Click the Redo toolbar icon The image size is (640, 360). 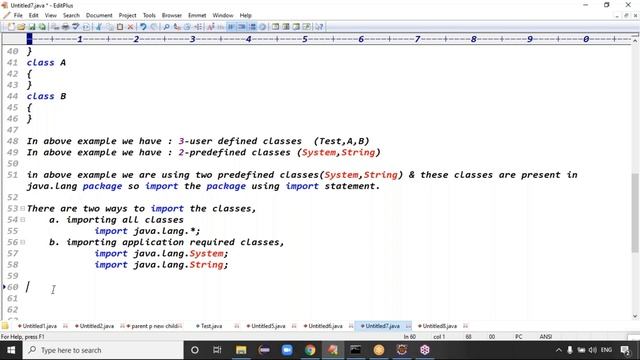click(x=154, y=27)
